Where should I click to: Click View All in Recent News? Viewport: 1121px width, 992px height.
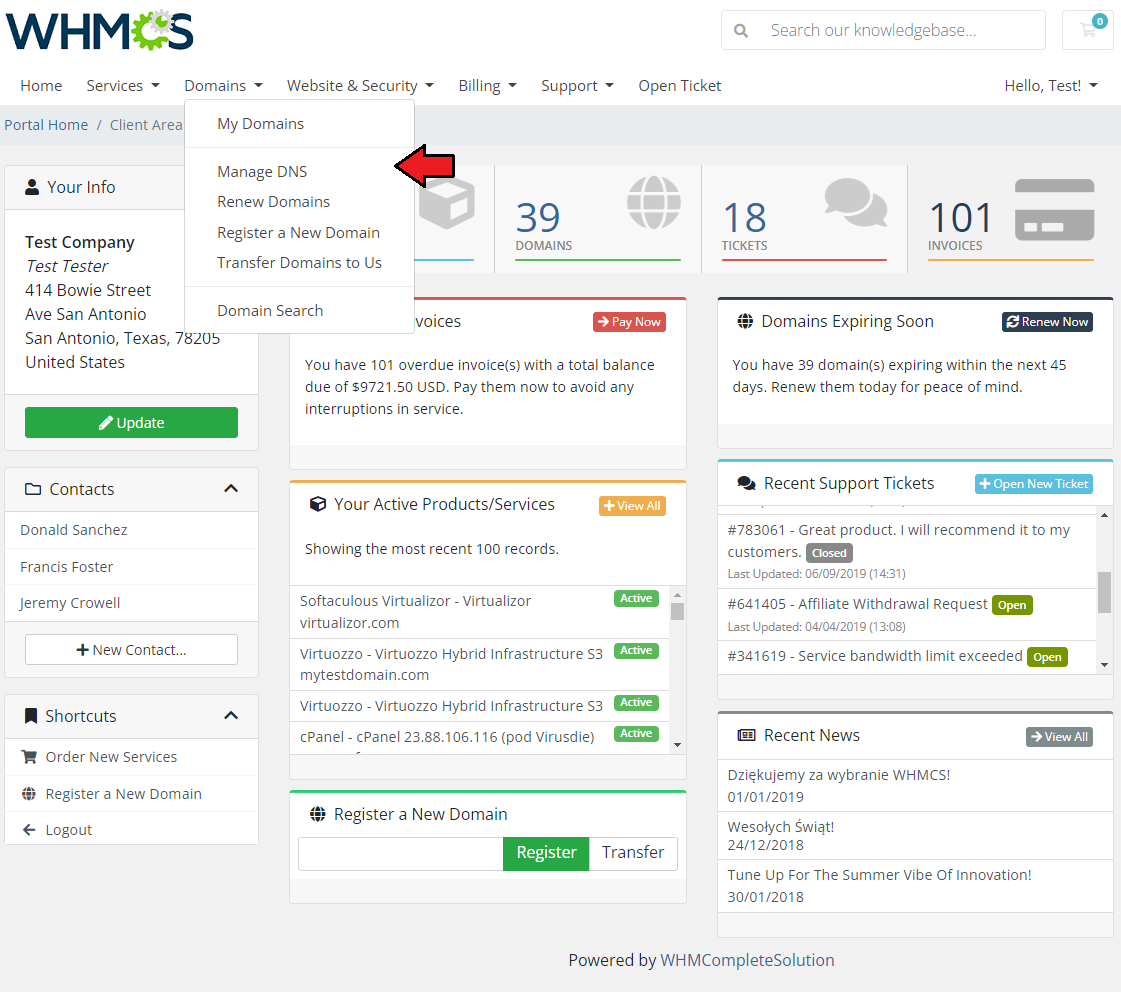(x=1060, y=737)
